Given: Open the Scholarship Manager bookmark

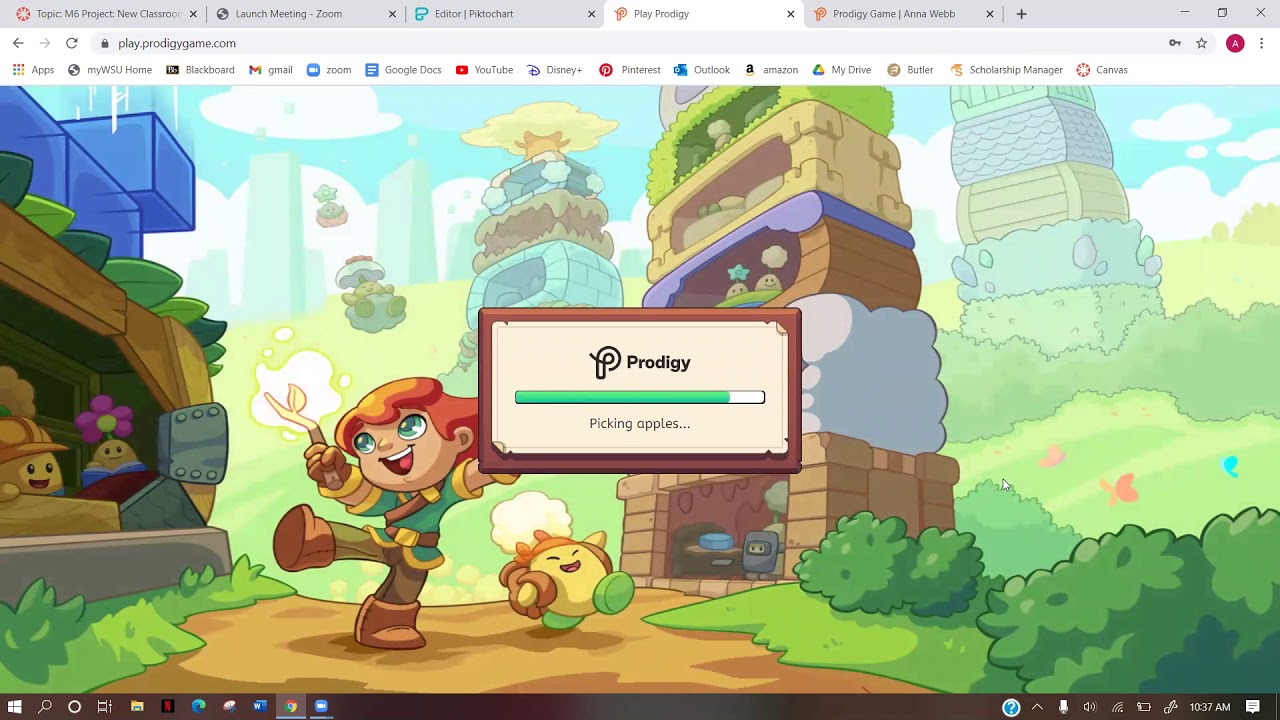Looking at the screenshot, I should point(1006,70).
